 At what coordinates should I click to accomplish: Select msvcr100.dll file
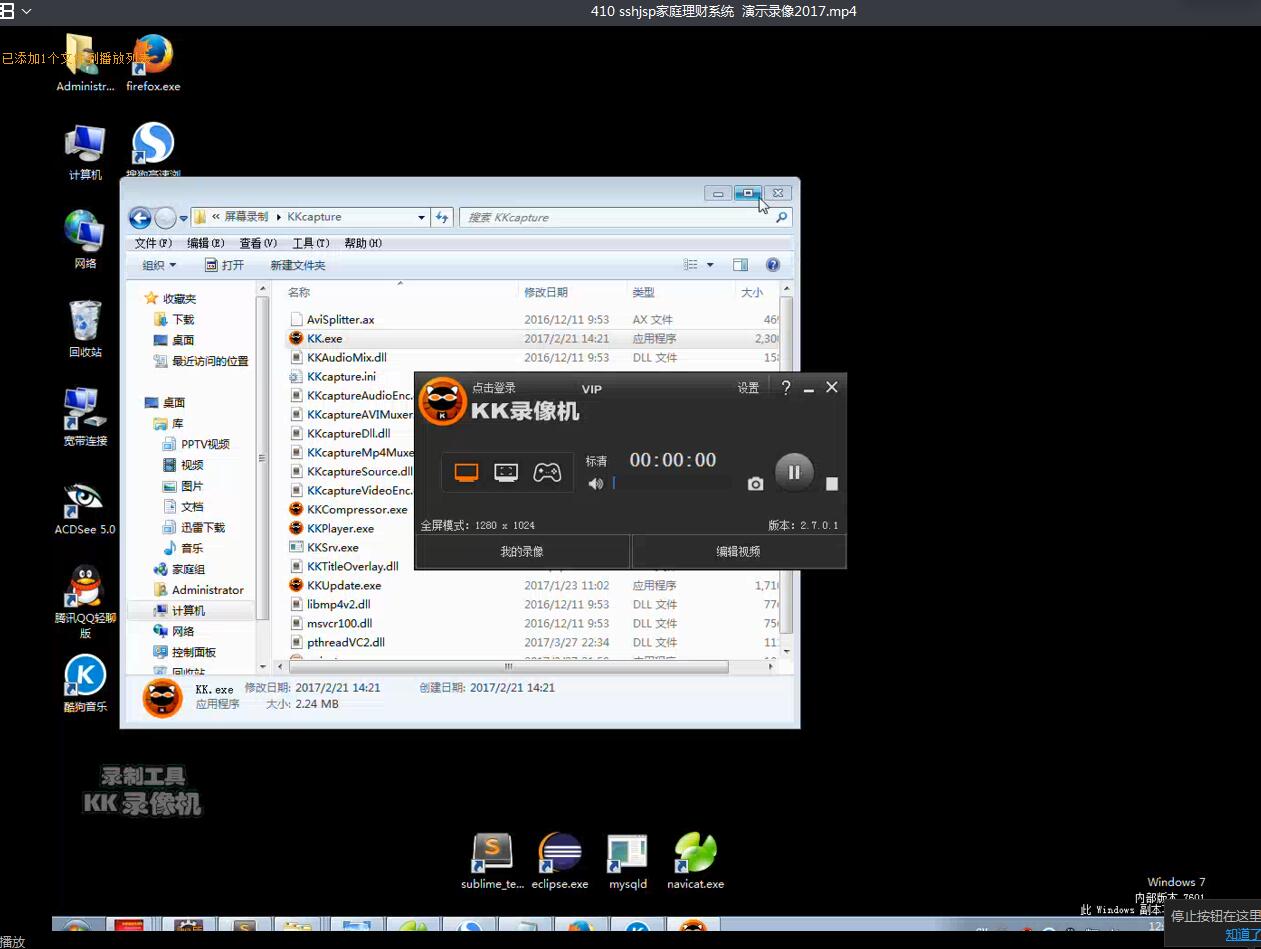pyautogui.click(x=339, y=623)
